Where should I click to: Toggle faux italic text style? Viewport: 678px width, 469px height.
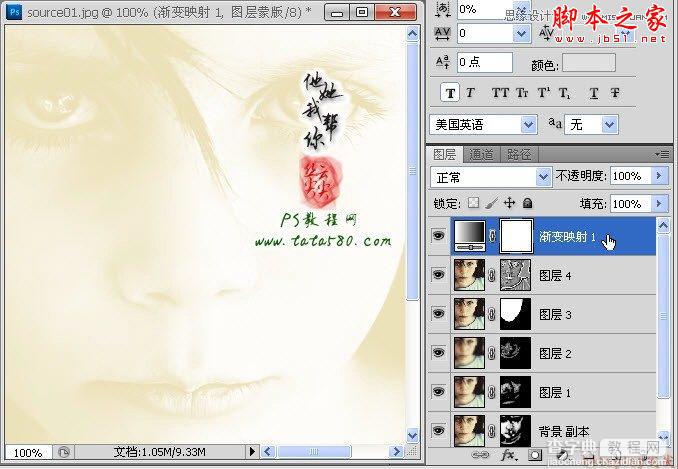pos(470,93)
